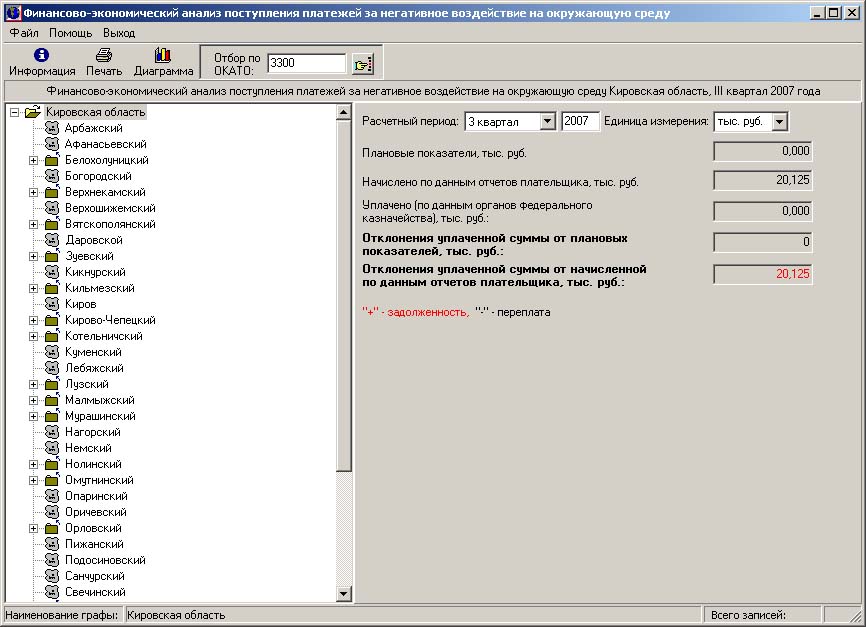The height and width of the screenshot is (627, 866).
Task: Click the folder icon for Белохолуницкий
Action: point(52,160)
